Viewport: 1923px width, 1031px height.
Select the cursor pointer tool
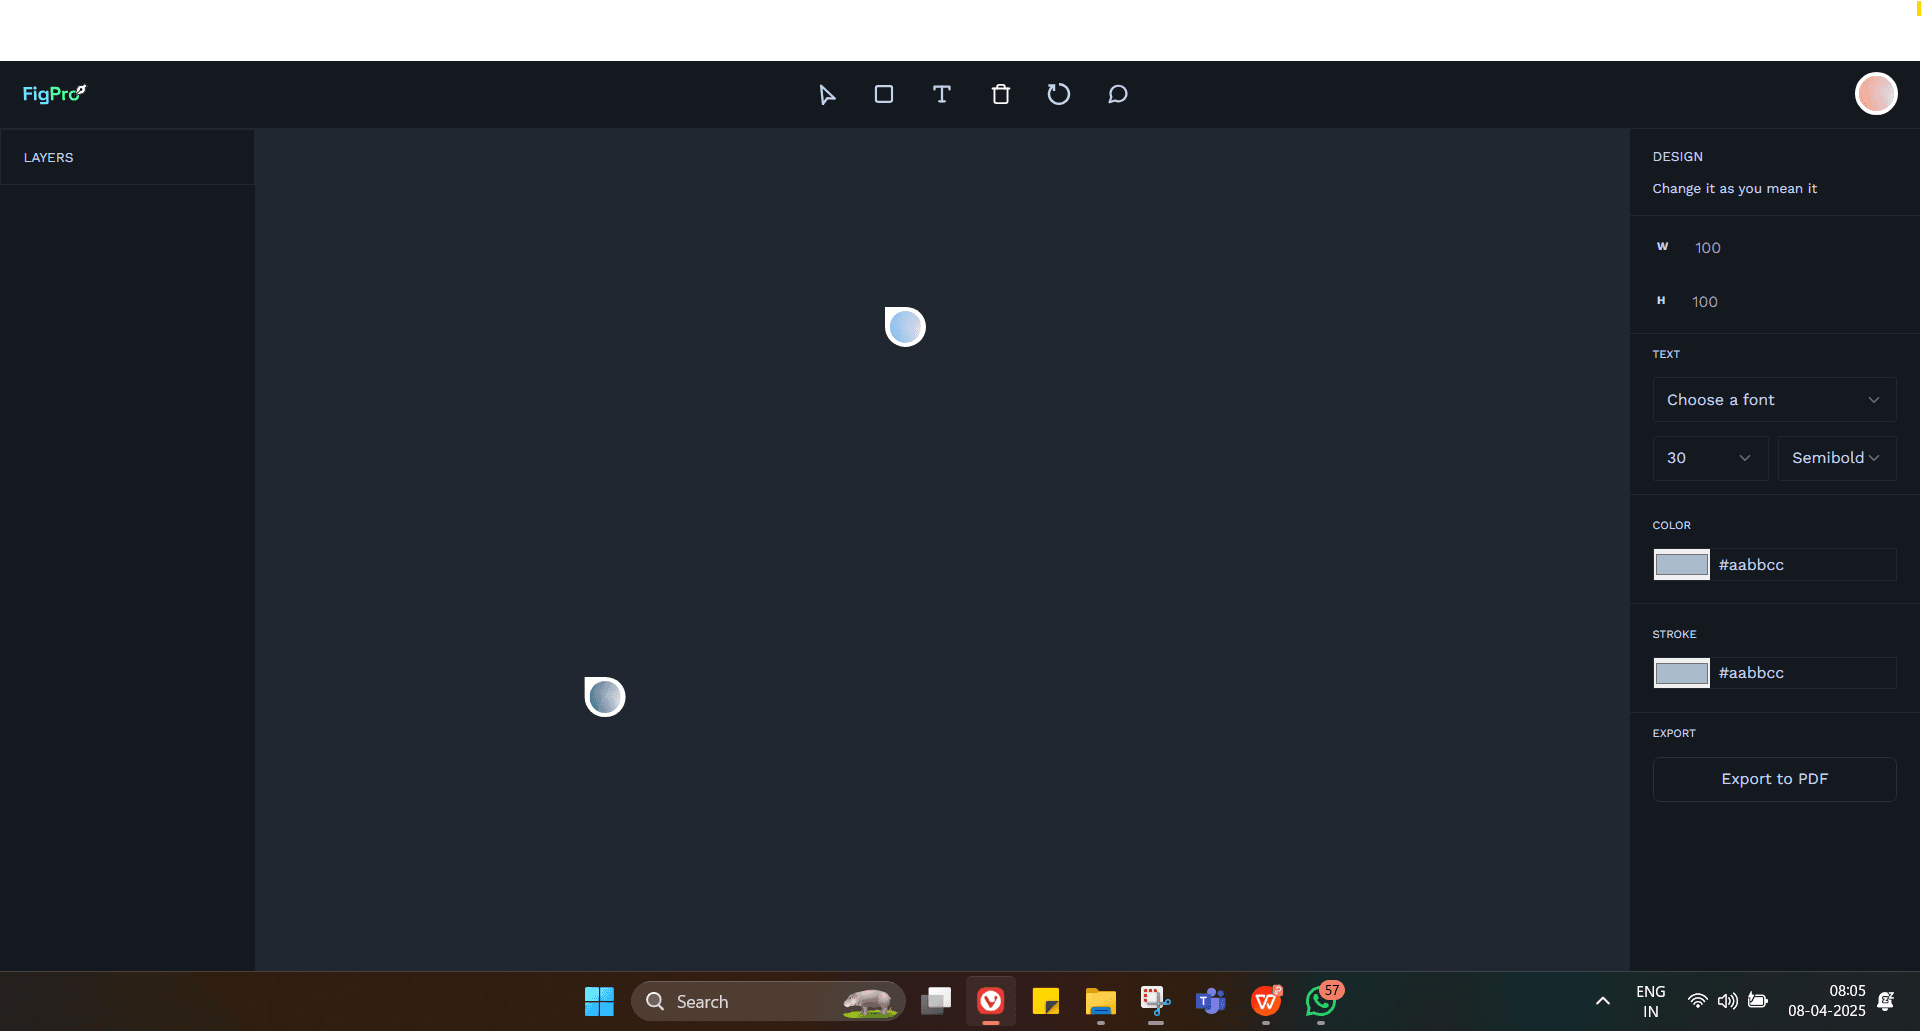[826, 95]
